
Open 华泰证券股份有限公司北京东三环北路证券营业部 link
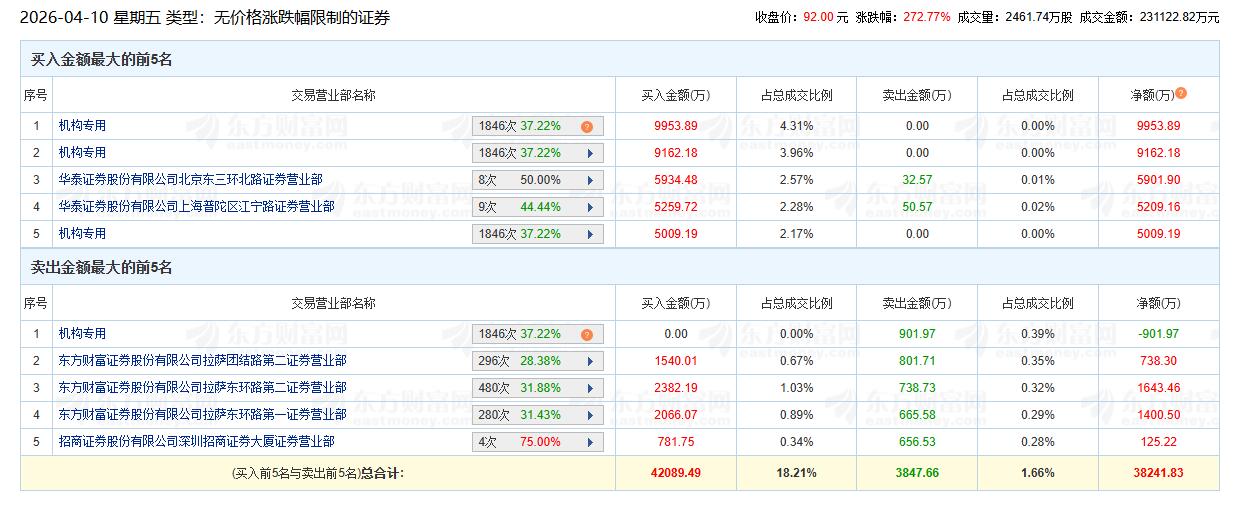click(190, 180)
